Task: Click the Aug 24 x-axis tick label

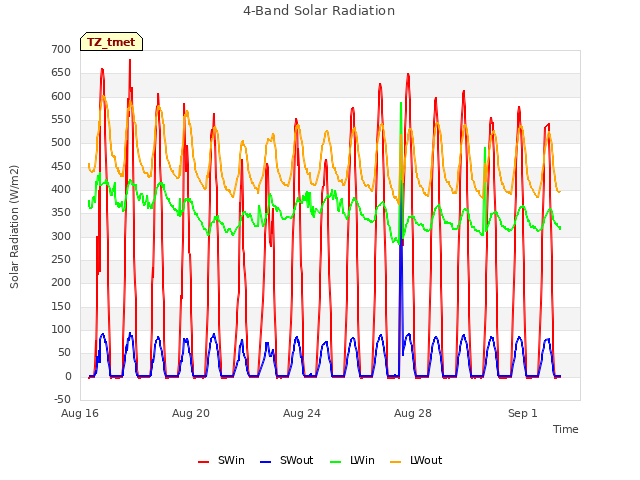Action: [302, 413]
